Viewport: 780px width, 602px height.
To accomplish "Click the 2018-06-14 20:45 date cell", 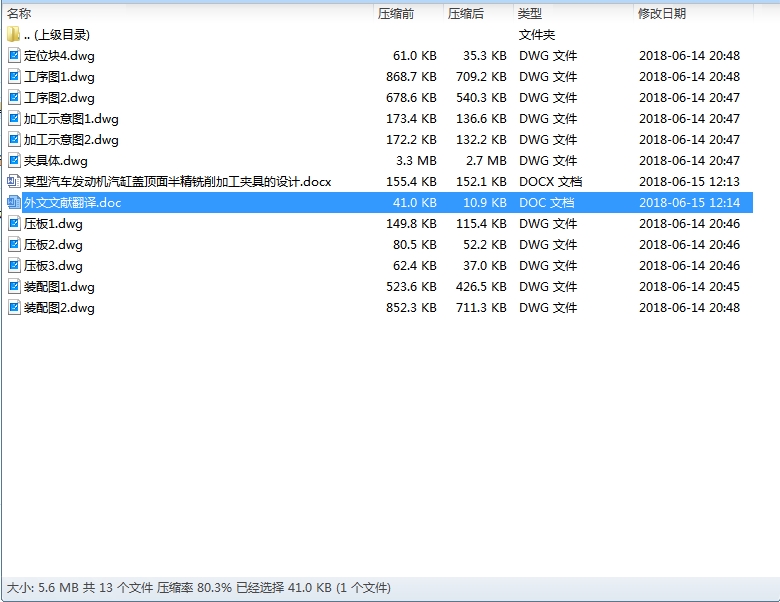I will [689, 287].
